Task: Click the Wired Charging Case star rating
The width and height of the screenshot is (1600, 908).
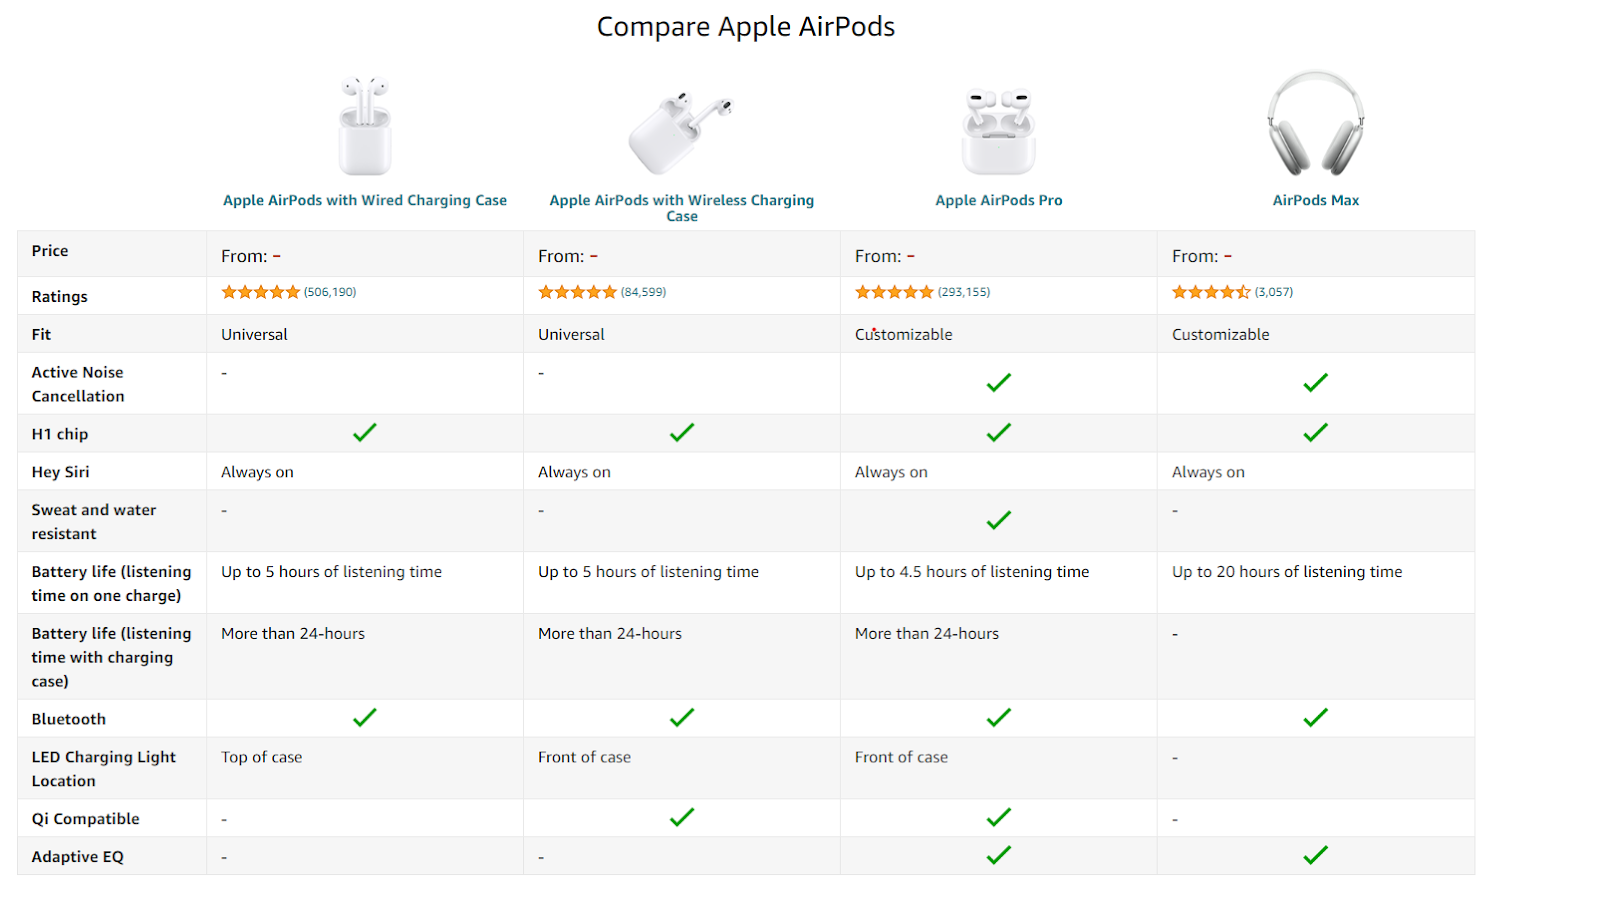Action: click(260, 291)
